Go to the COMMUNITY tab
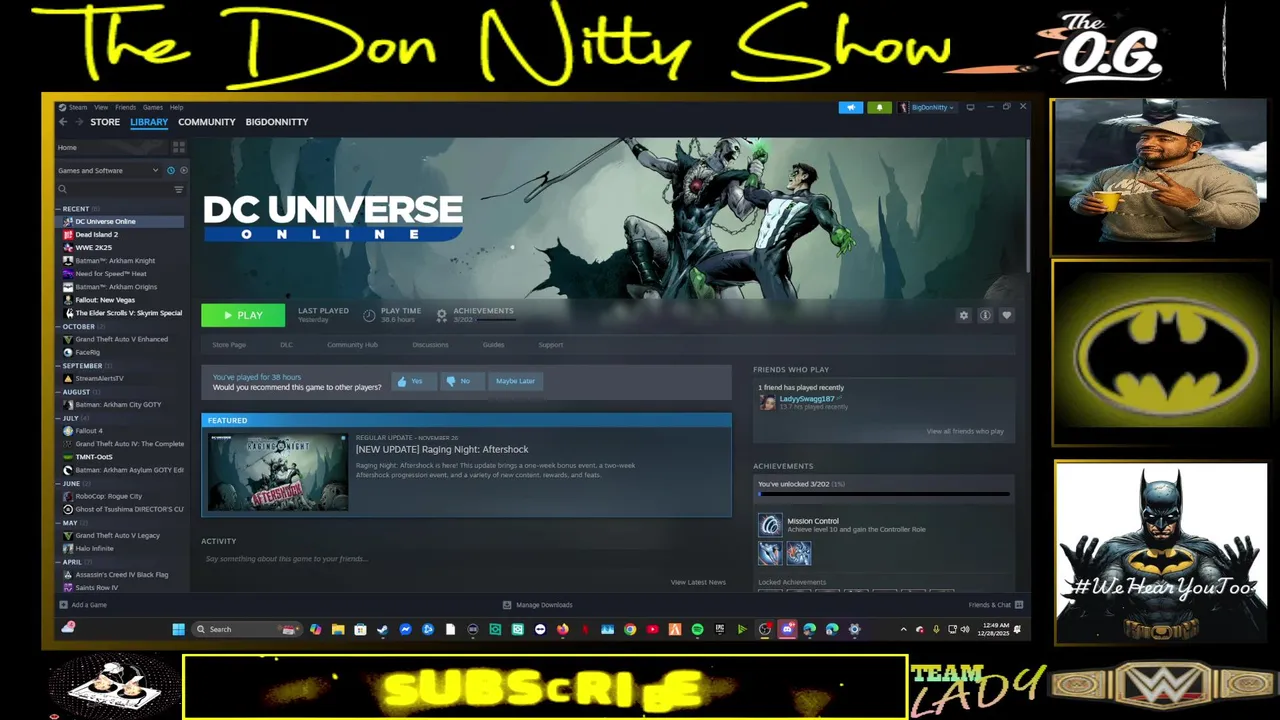 tap(207, 122)
